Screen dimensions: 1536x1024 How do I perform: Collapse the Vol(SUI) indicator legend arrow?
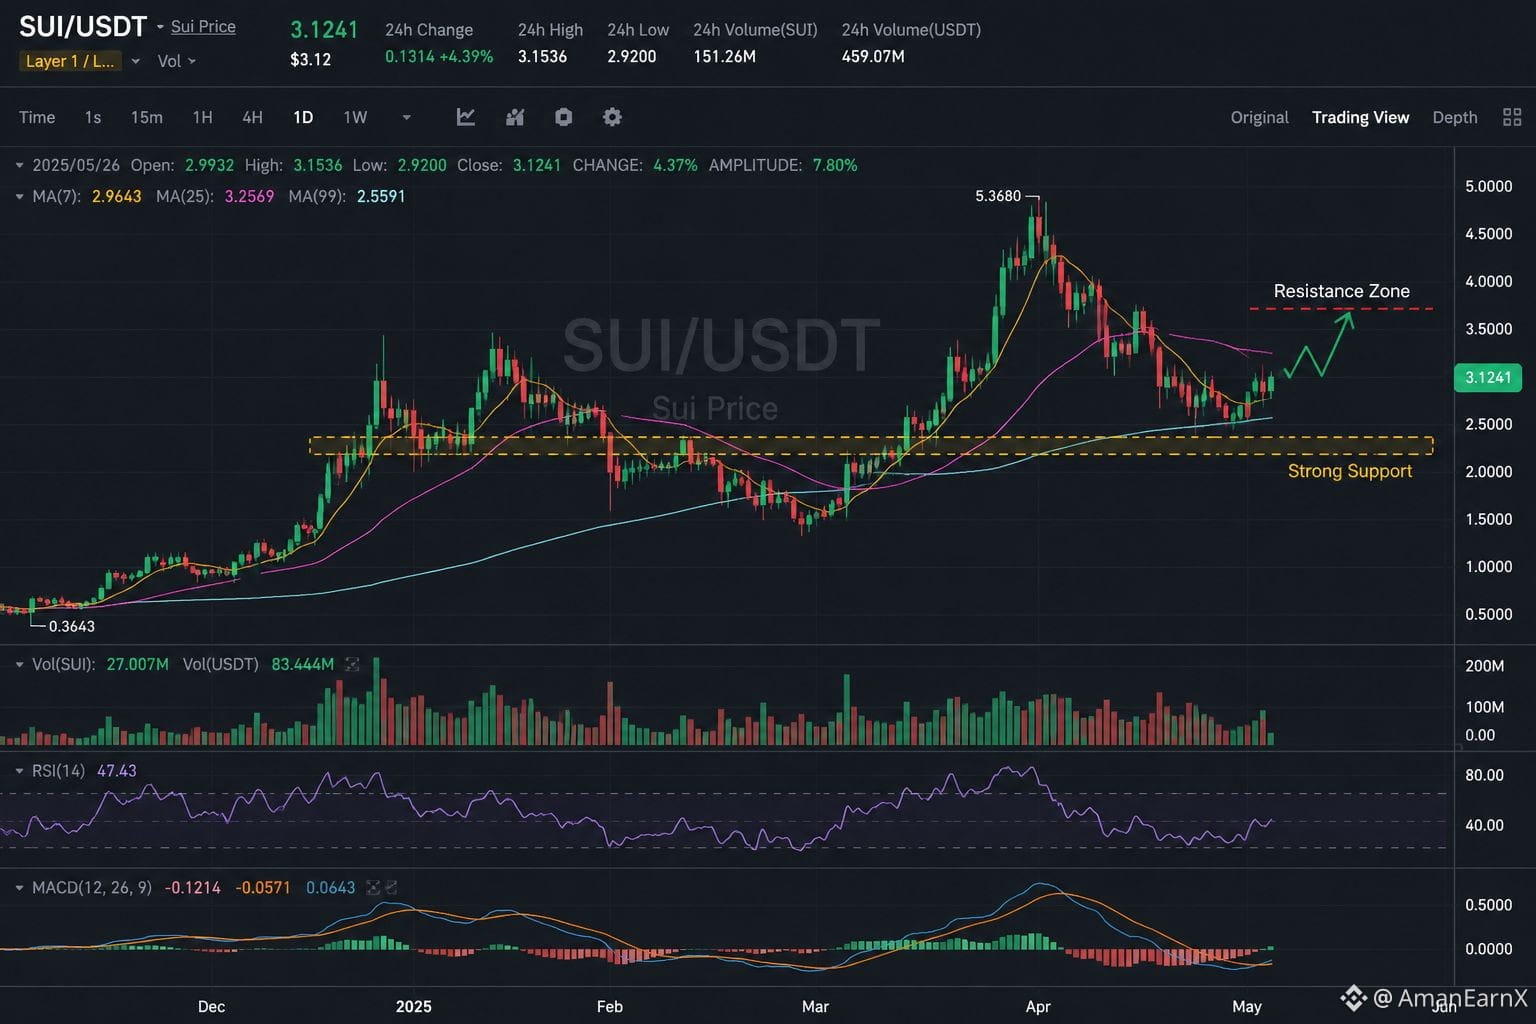coord(20,664)
